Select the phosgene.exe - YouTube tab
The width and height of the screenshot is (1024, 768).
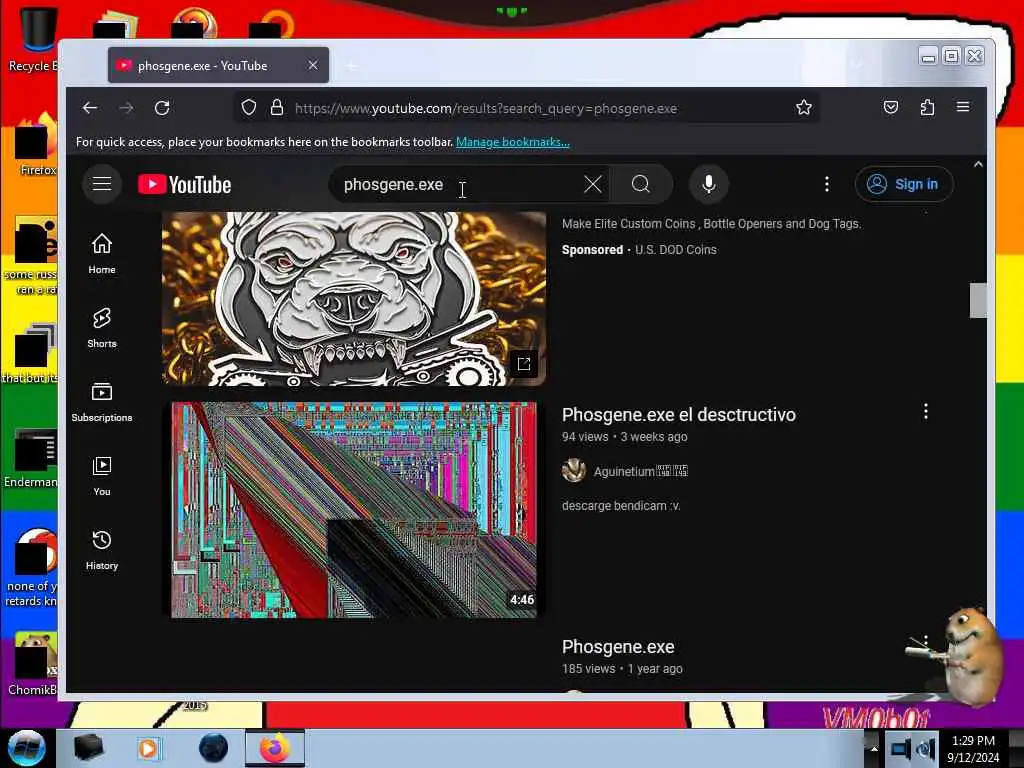point(218,65)
